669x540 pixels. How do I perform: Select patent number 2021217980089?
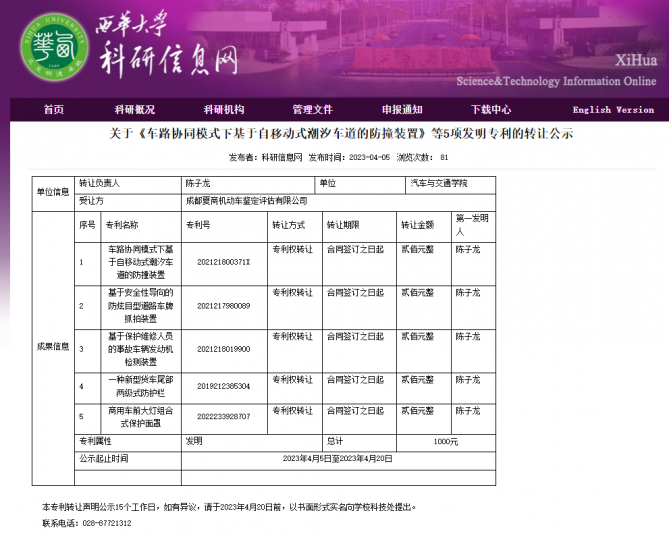[x=224, y=306]
